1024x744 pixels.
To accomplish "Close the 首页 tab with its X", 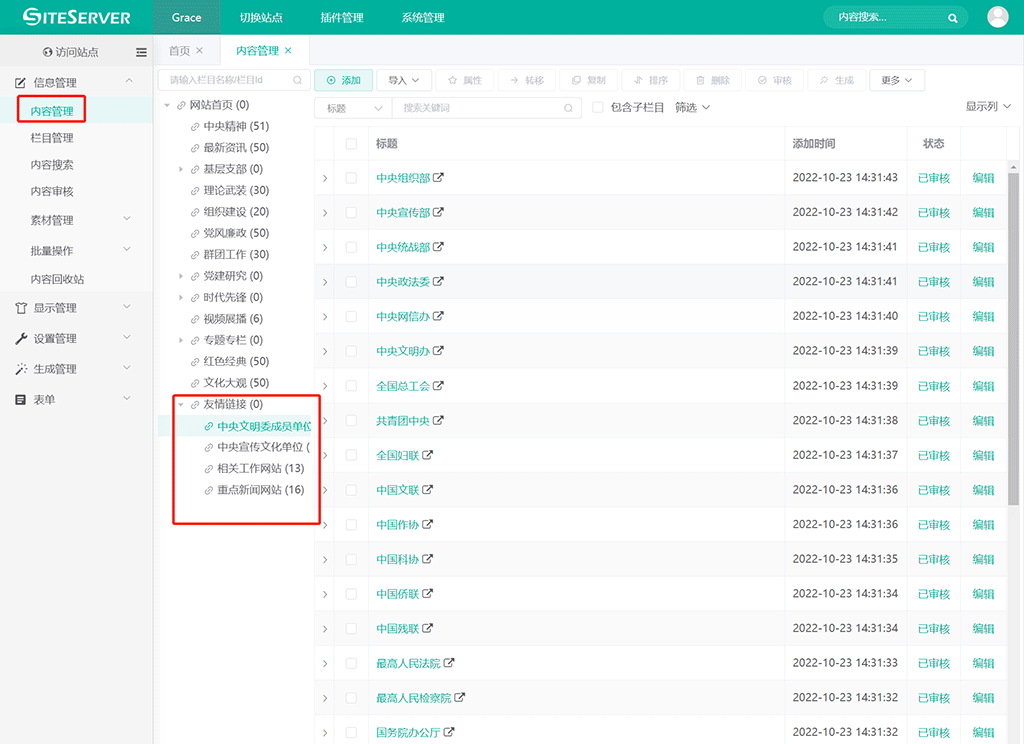I will (x=199, y=50).
